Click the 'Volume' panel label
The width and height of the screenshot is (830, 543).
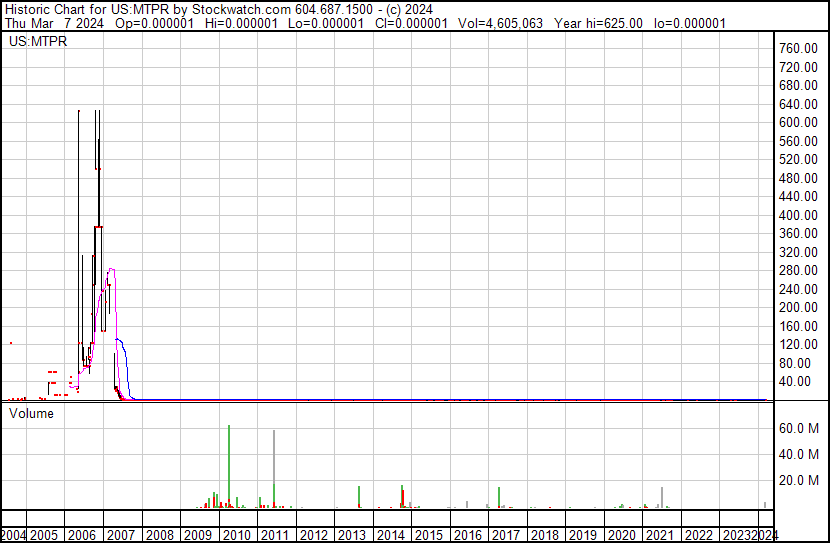31,413
